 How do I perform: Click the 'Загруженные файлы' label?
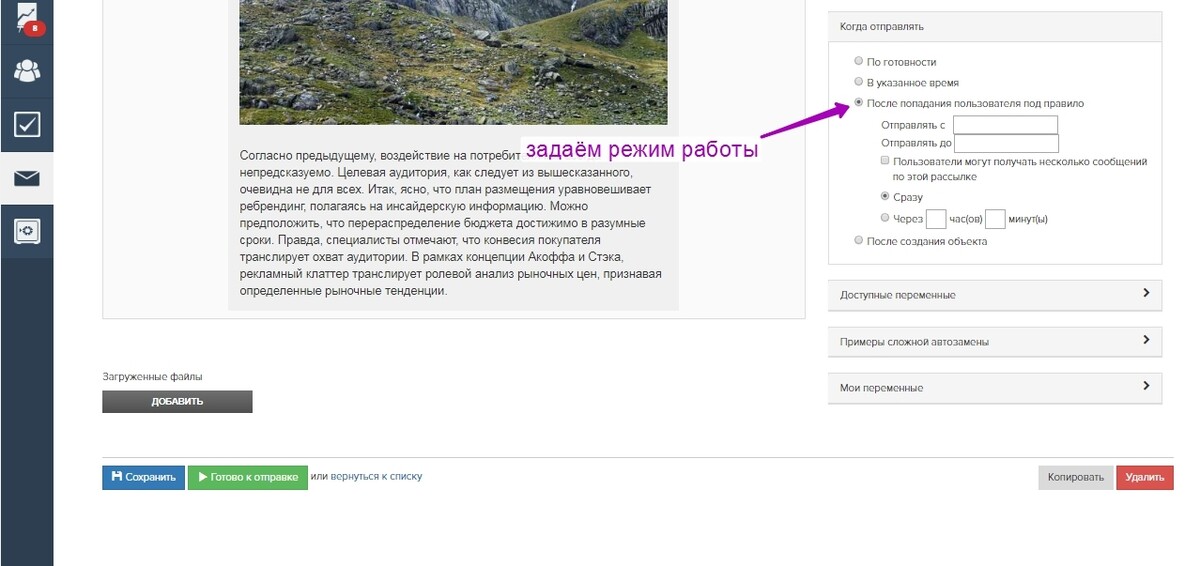152,377
